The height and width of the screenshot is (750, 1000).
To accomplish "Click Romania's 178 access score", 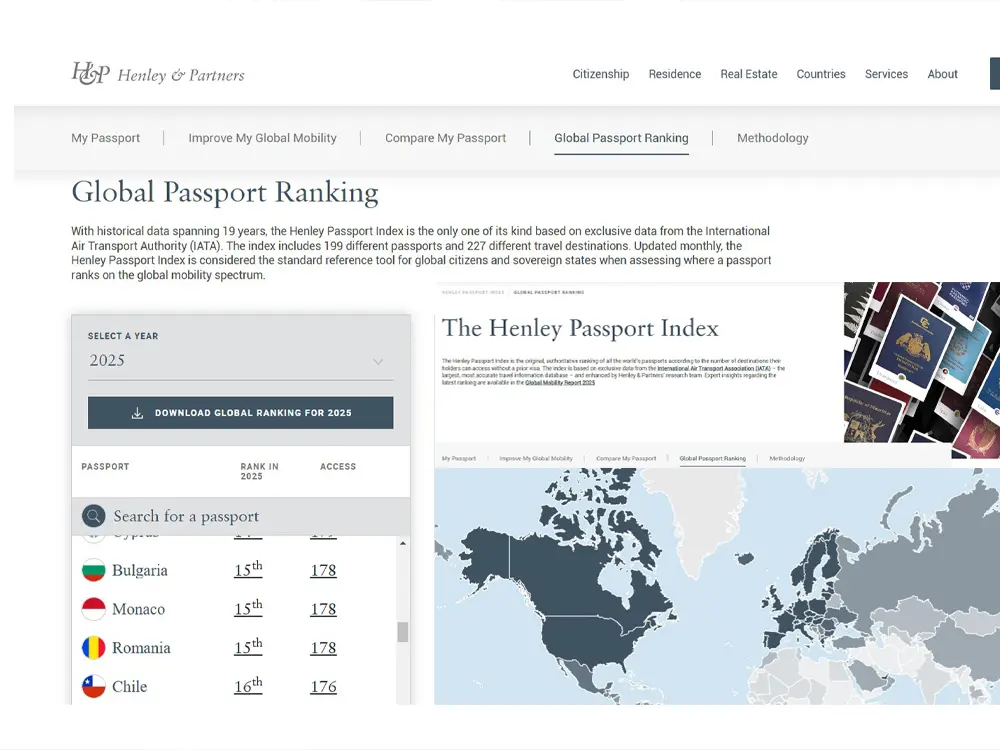I will [x=323, y=648].
